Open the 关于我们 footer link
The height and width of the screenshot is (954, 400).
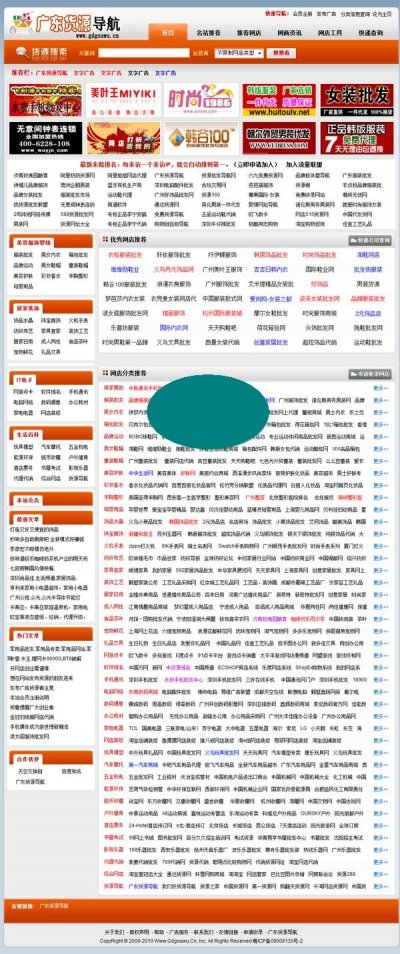click(114, 932)
